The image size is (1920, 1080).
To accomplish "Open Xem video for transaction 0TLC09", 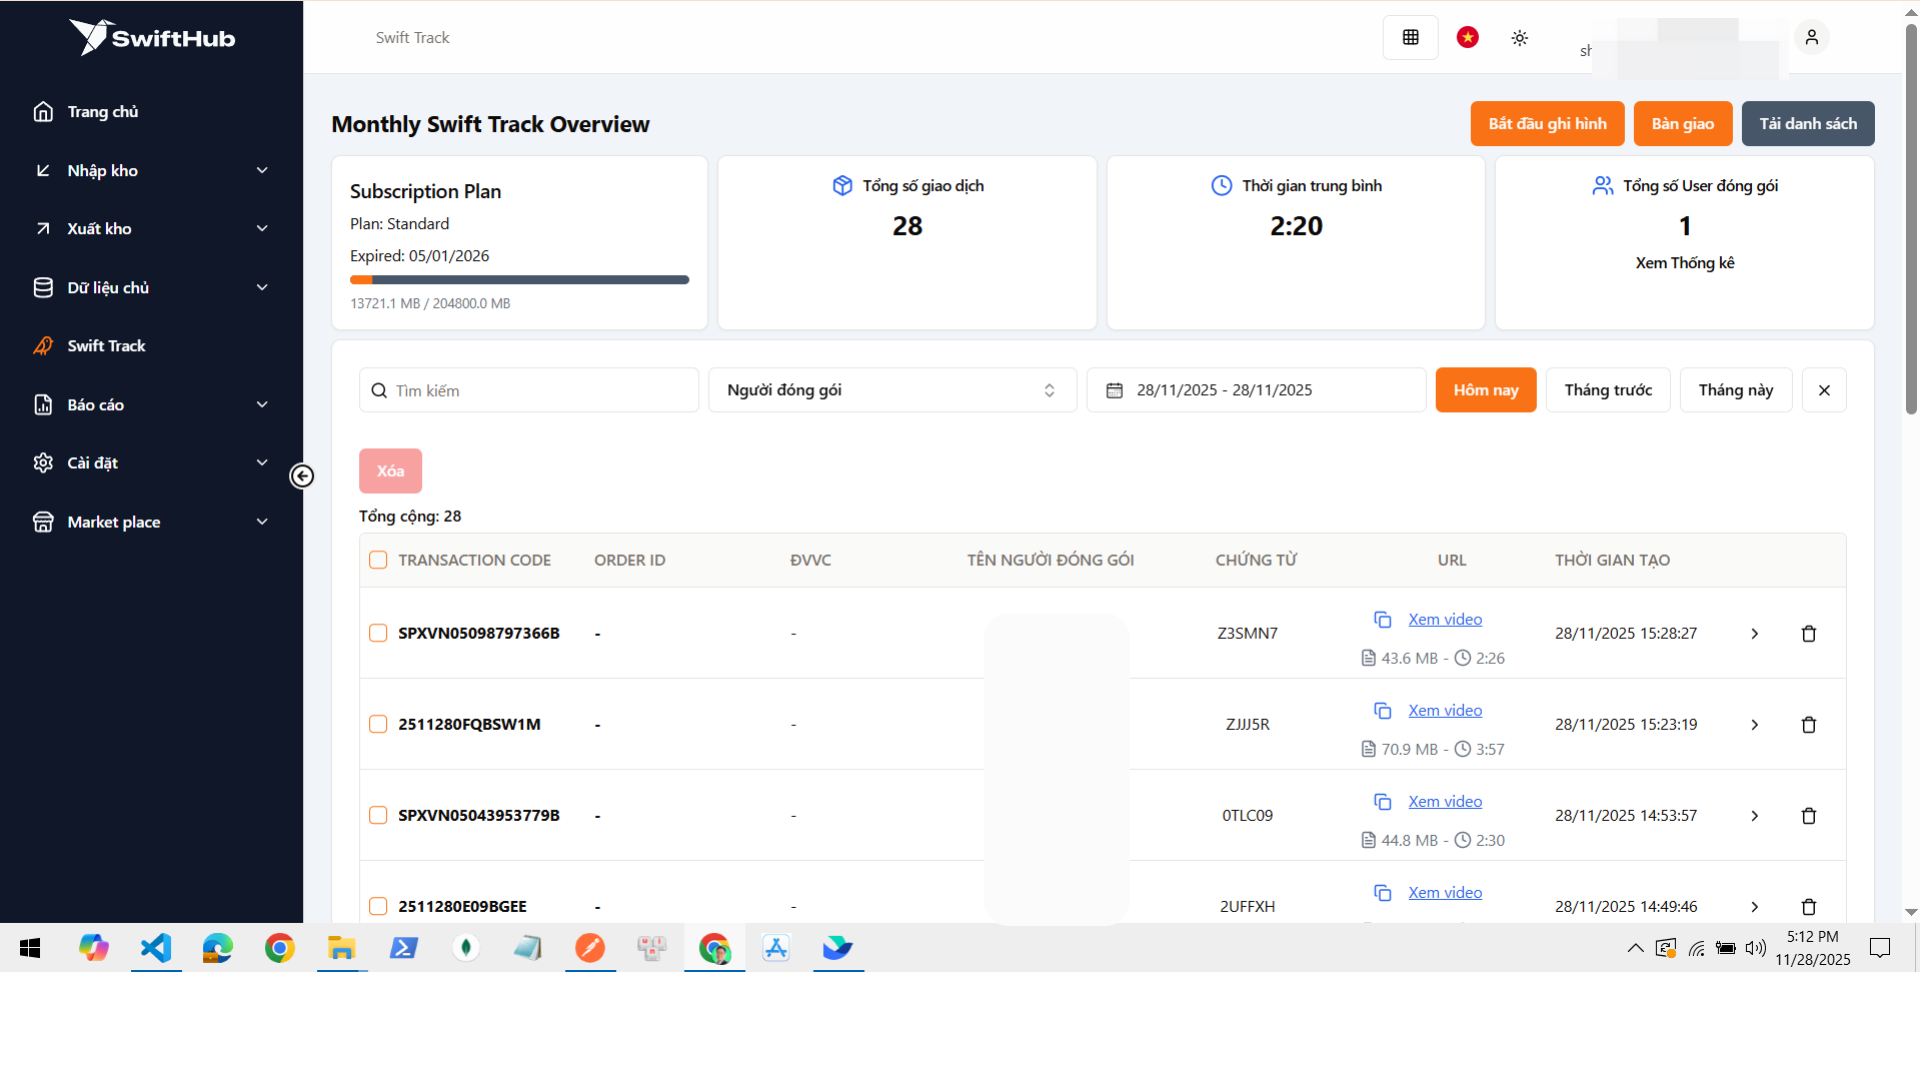I will click(1444, 801).
